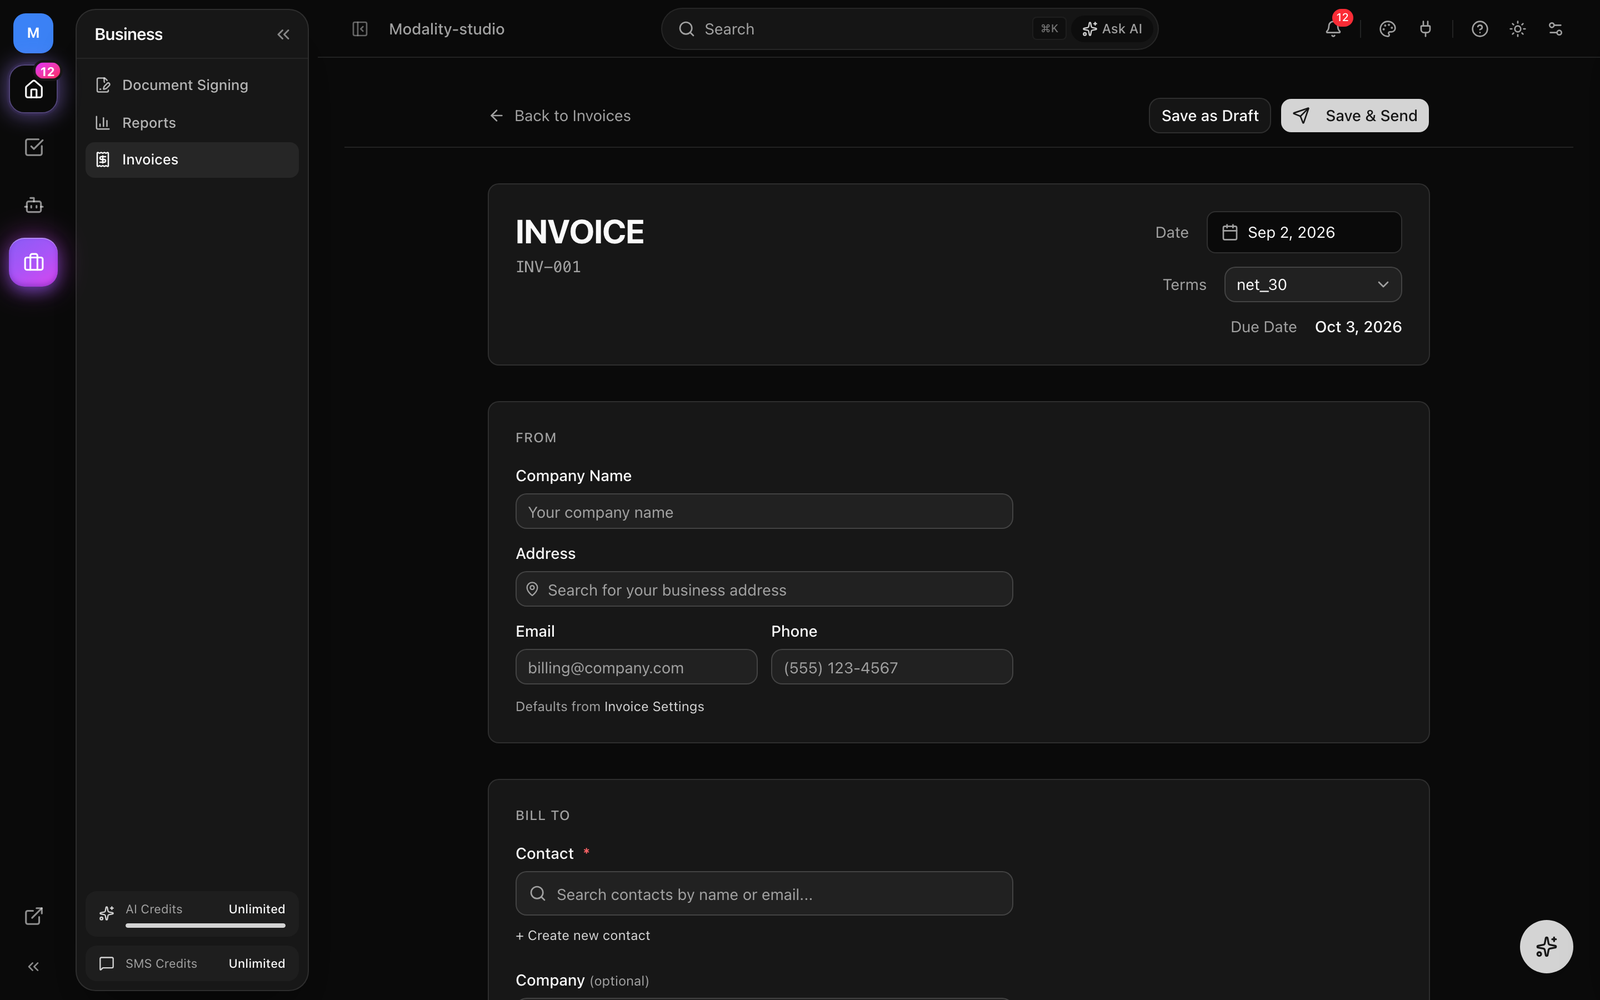Click the Ask AI button
The height and width of the screenshot is (1000, 1600).
pyautogui.click(x=1112, y=29)
